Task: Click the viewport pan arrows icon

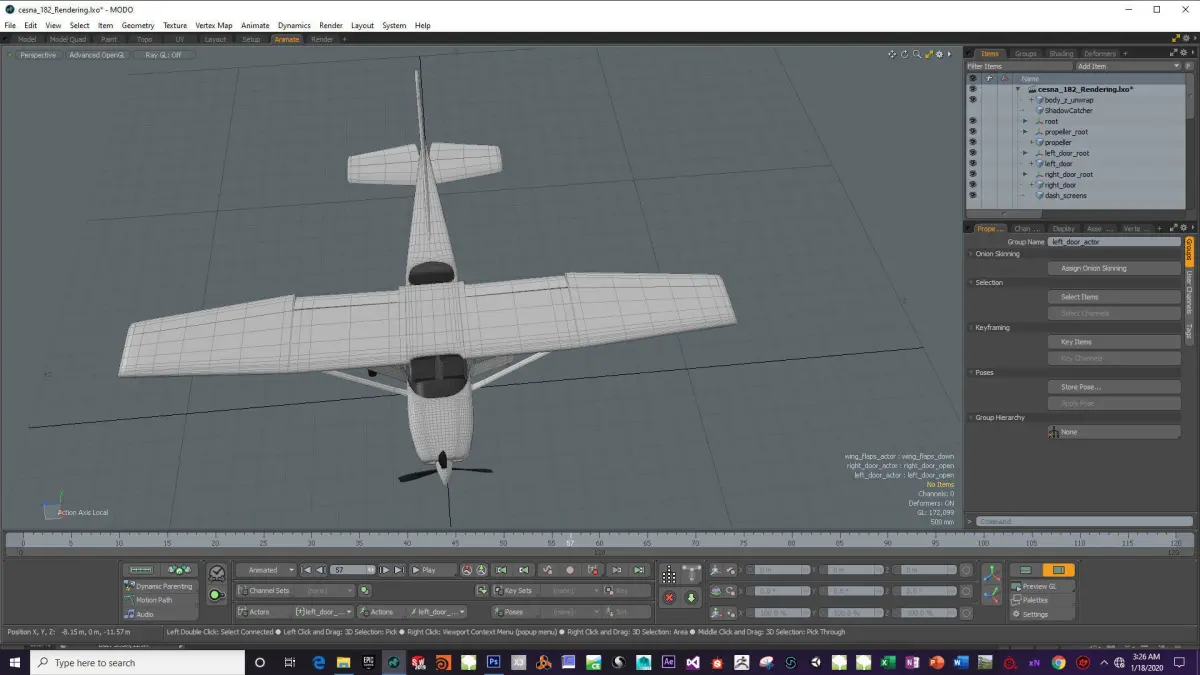Action: [x=892, y=54]
